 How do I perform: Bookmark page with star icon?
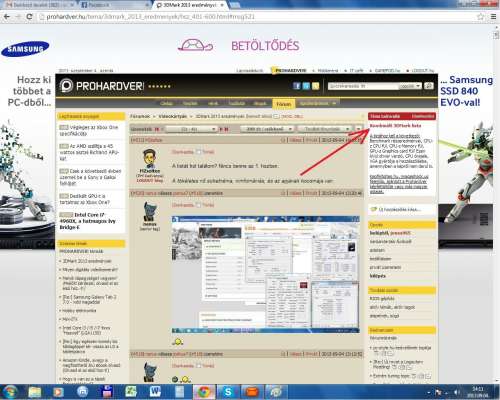480,16
